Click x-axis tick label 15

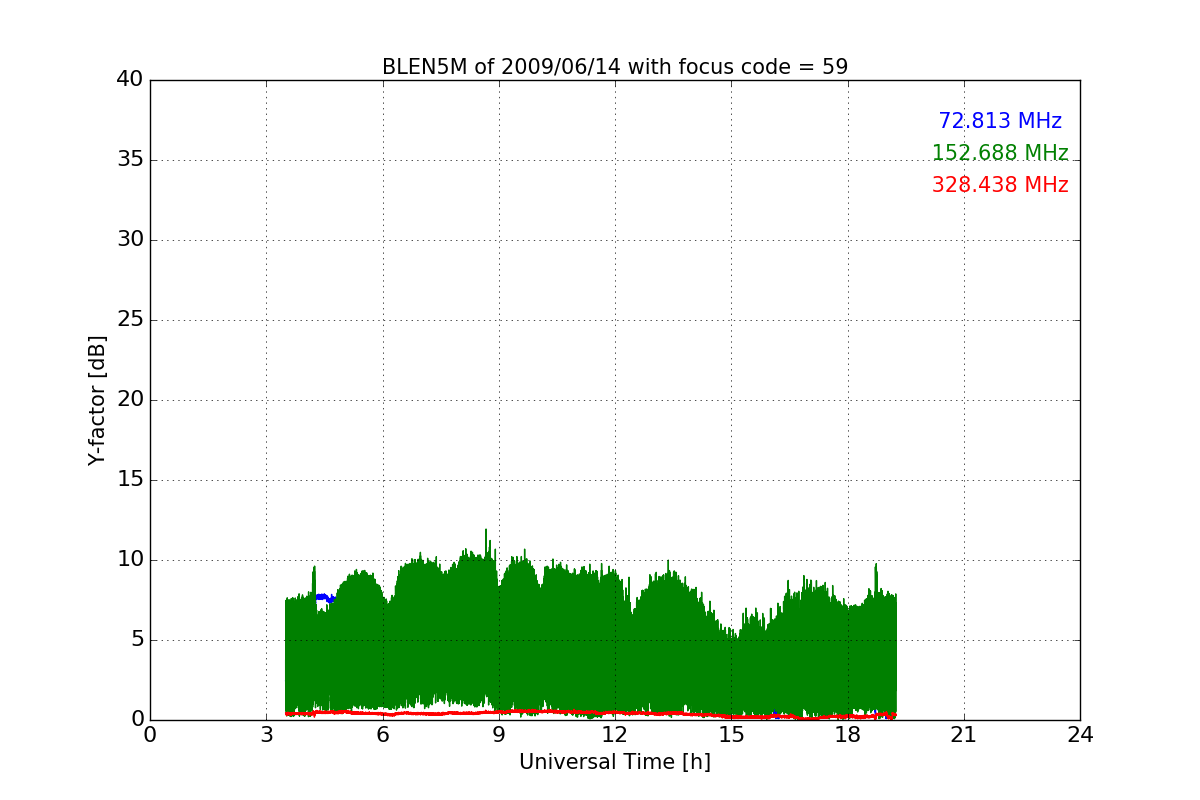(731, 735)
